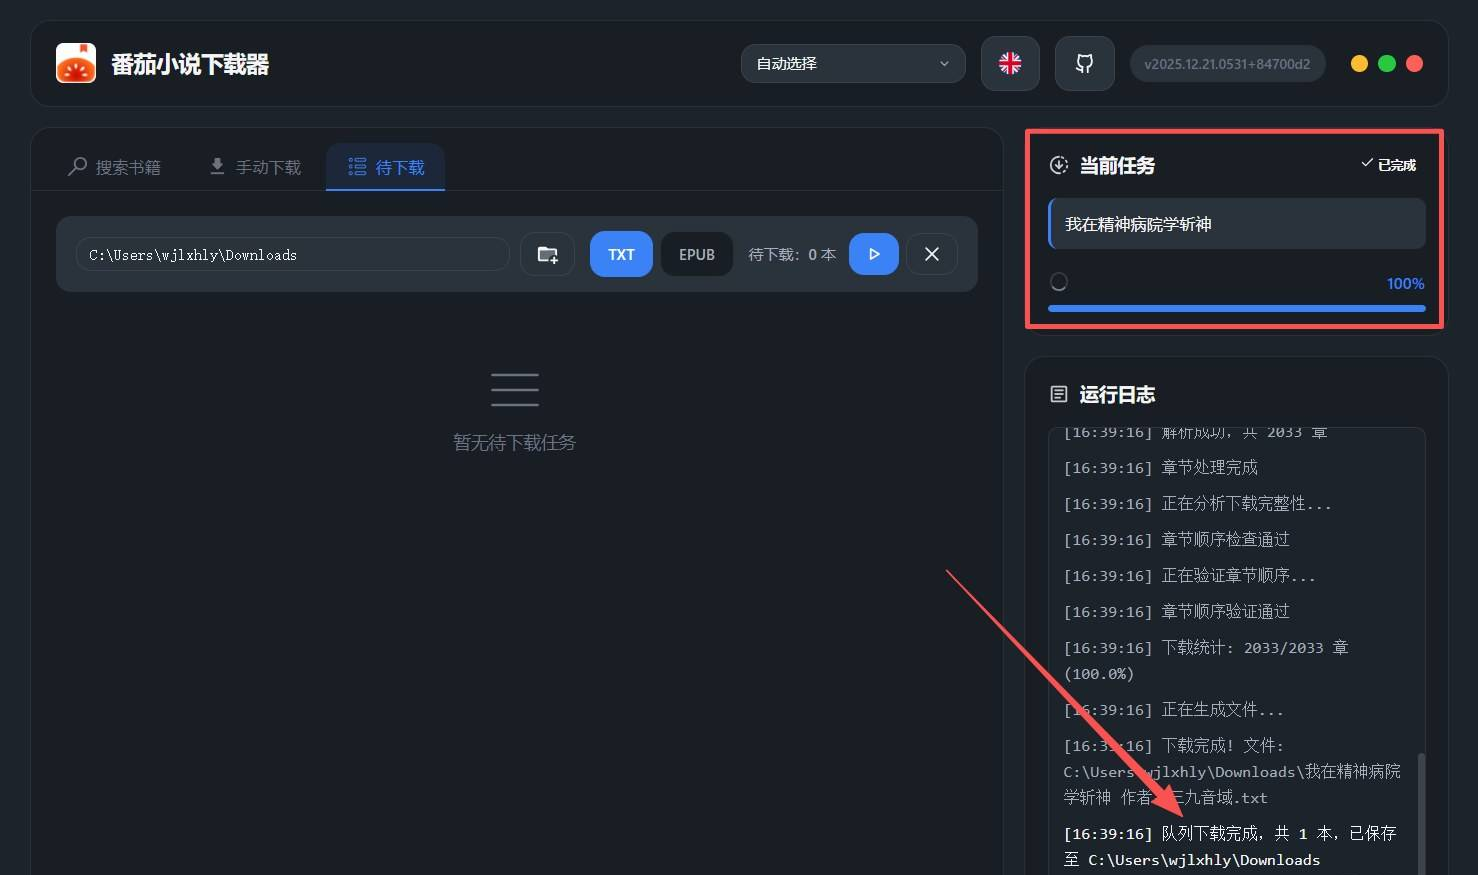Start queue download with play button
This screenshot has height=875, width=1478.
(874, 254)
